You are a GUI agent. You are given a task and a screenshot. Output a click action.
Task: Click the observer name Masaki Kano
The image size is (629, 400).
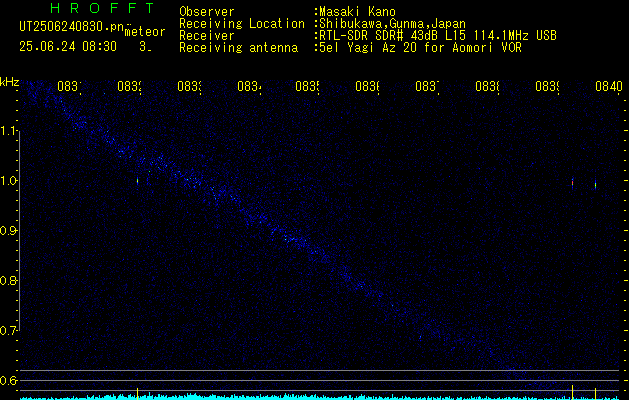coord(357,12)
